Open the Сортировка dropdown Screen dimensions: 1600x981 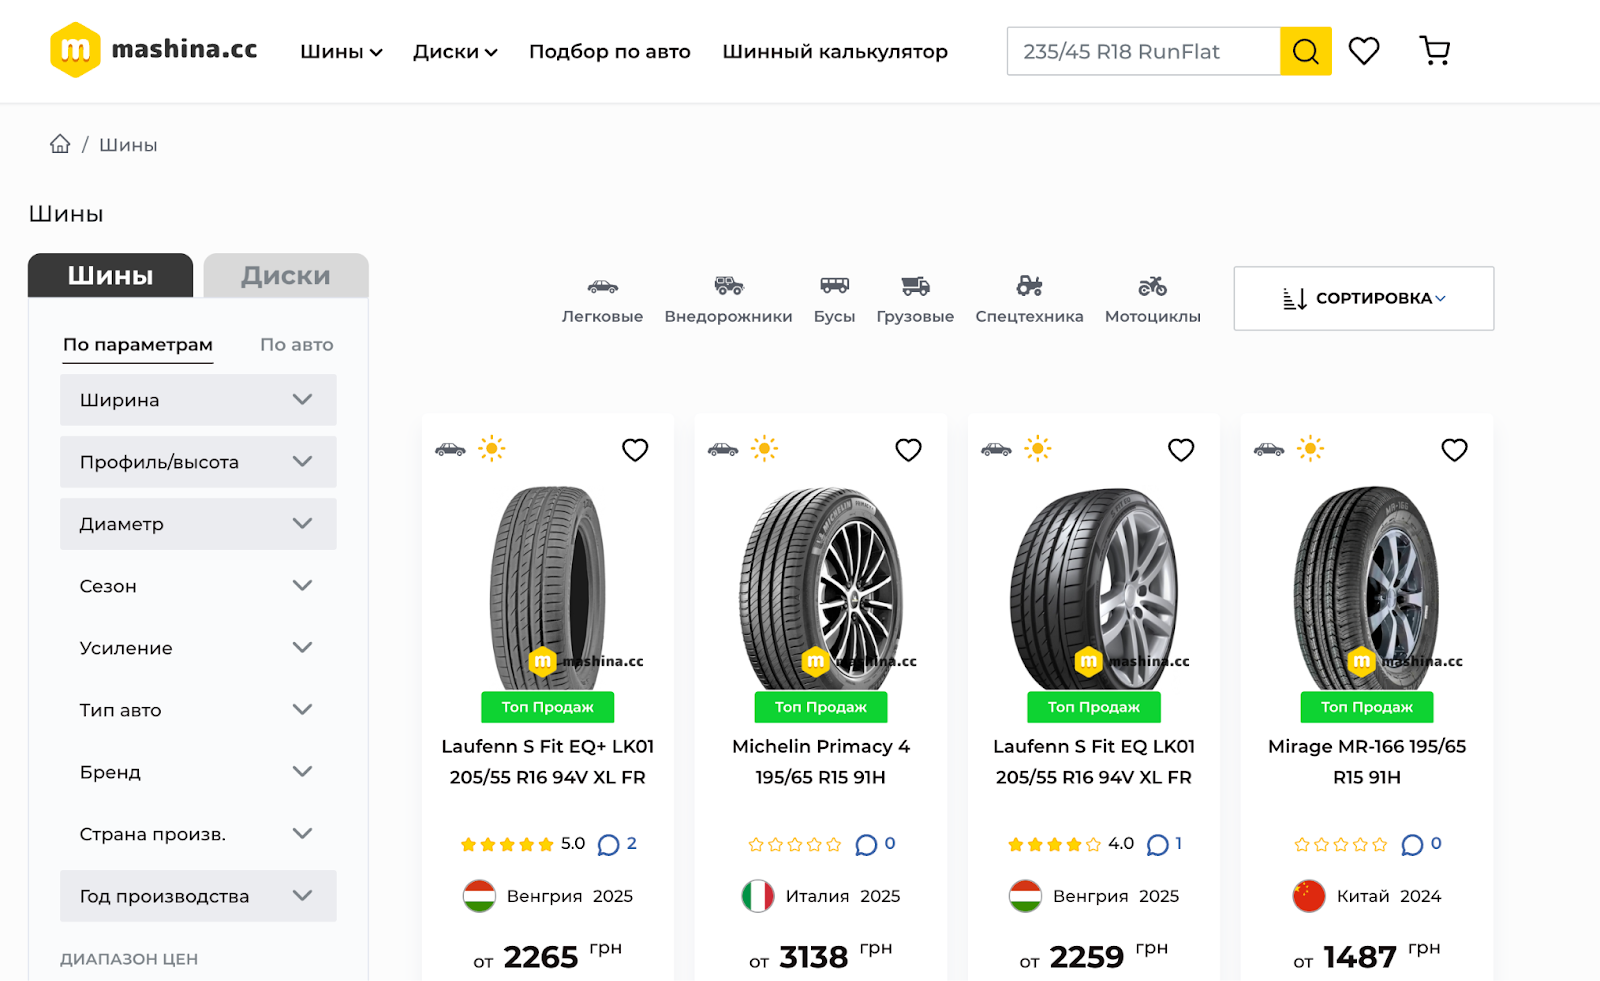tap(1363, 298)
